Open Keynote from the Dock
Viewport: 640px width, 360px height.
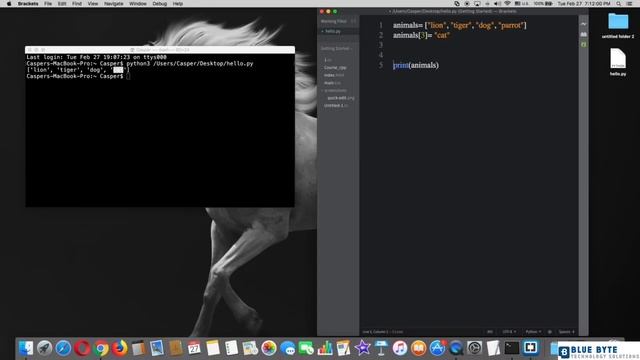(x=381, y=348)
